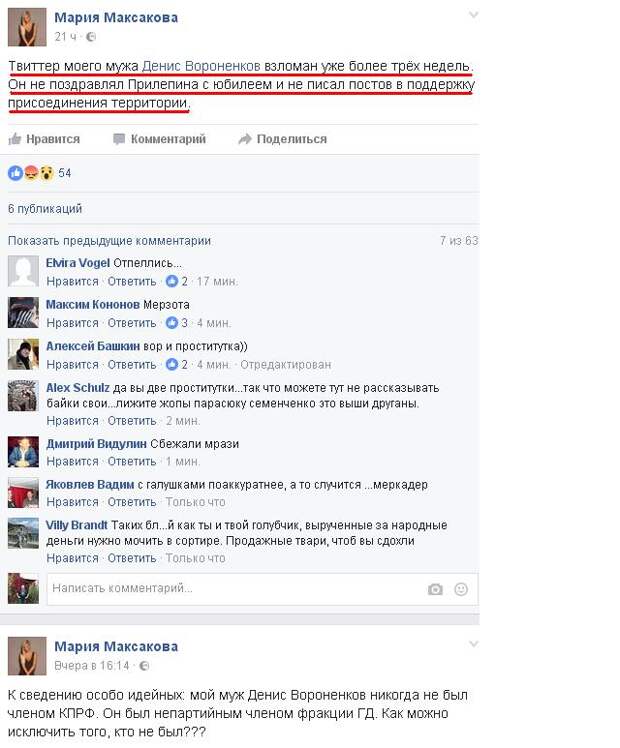
Task: Open the options chevron on the first post
Action: pyautogui.click(x=473, y=15)
